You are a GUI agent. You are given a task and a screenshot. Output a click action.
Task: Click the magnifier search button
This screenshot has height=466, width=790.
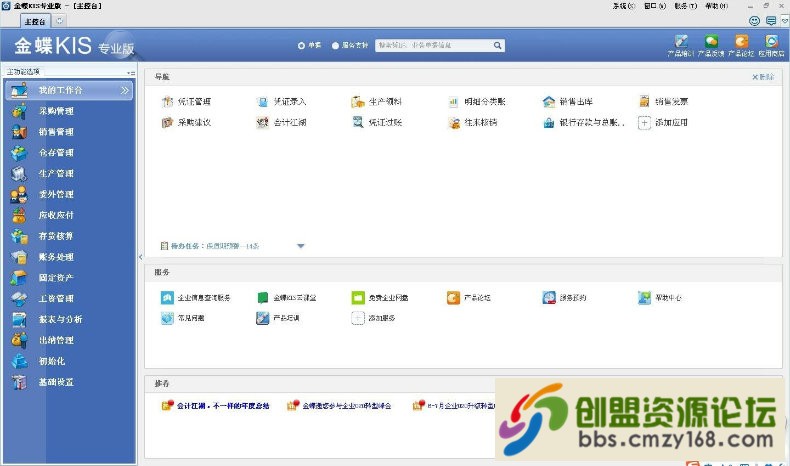pyautogui.click(x=497, y=45)
